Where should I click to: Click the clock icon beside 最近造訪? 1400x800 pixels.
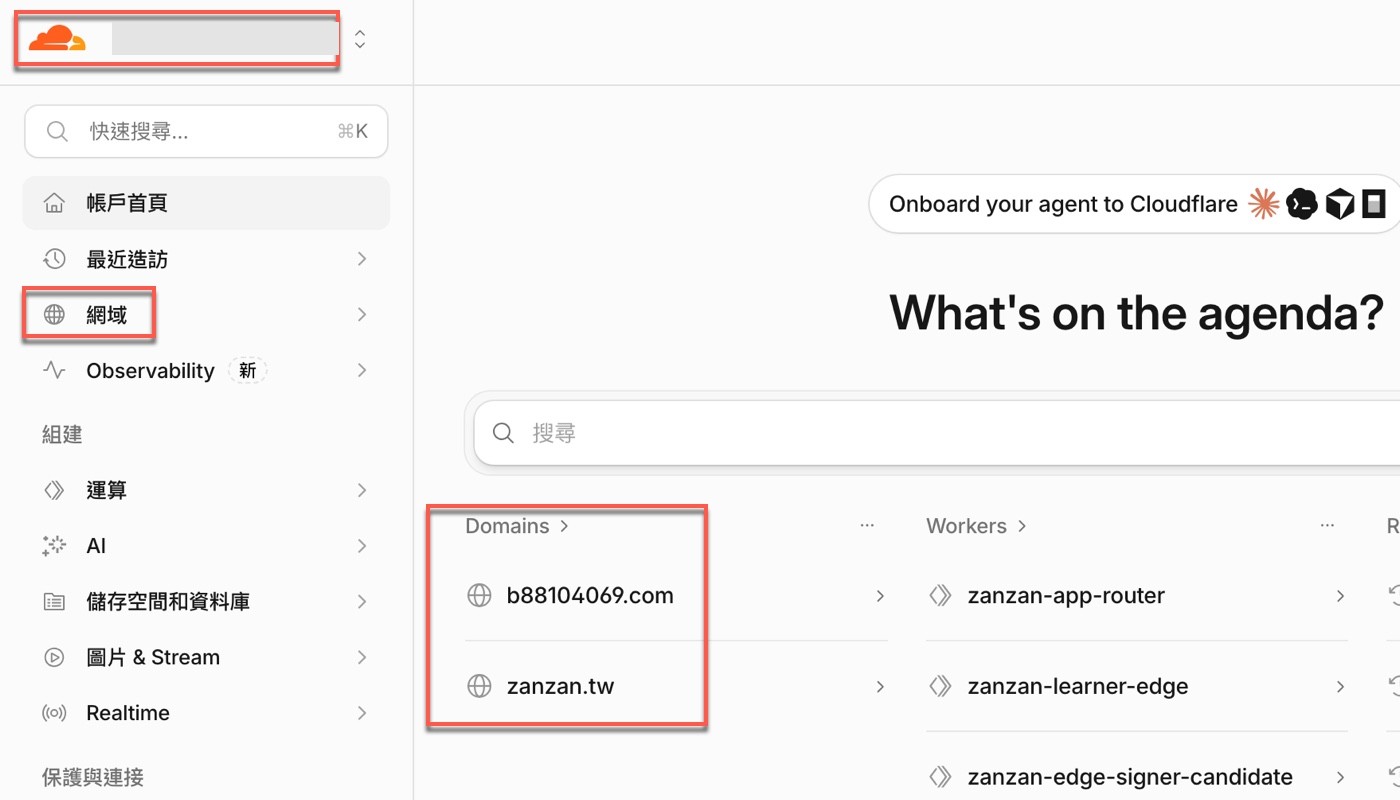pyautogui.click(x=54, y=259)
